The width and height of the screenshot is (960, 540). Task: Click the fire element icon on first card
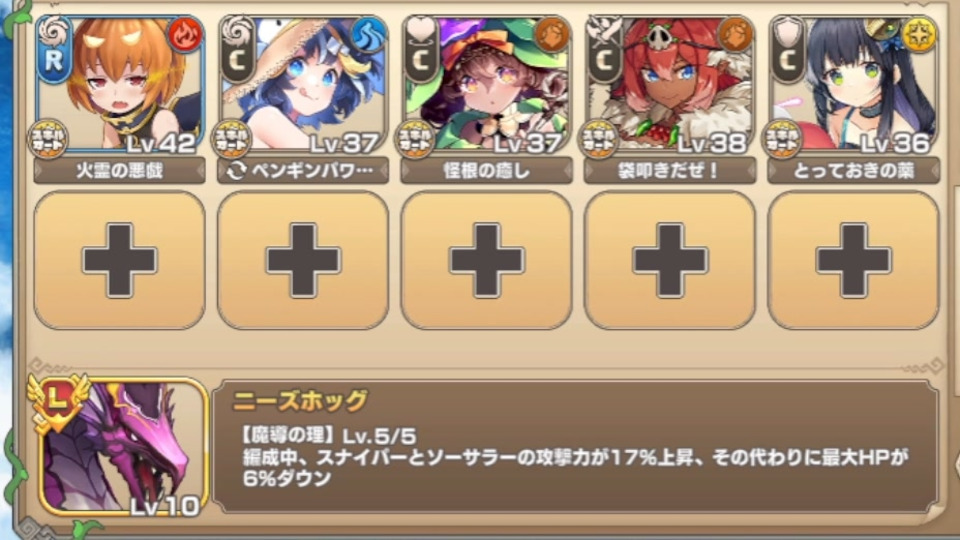tap(184, 35)
